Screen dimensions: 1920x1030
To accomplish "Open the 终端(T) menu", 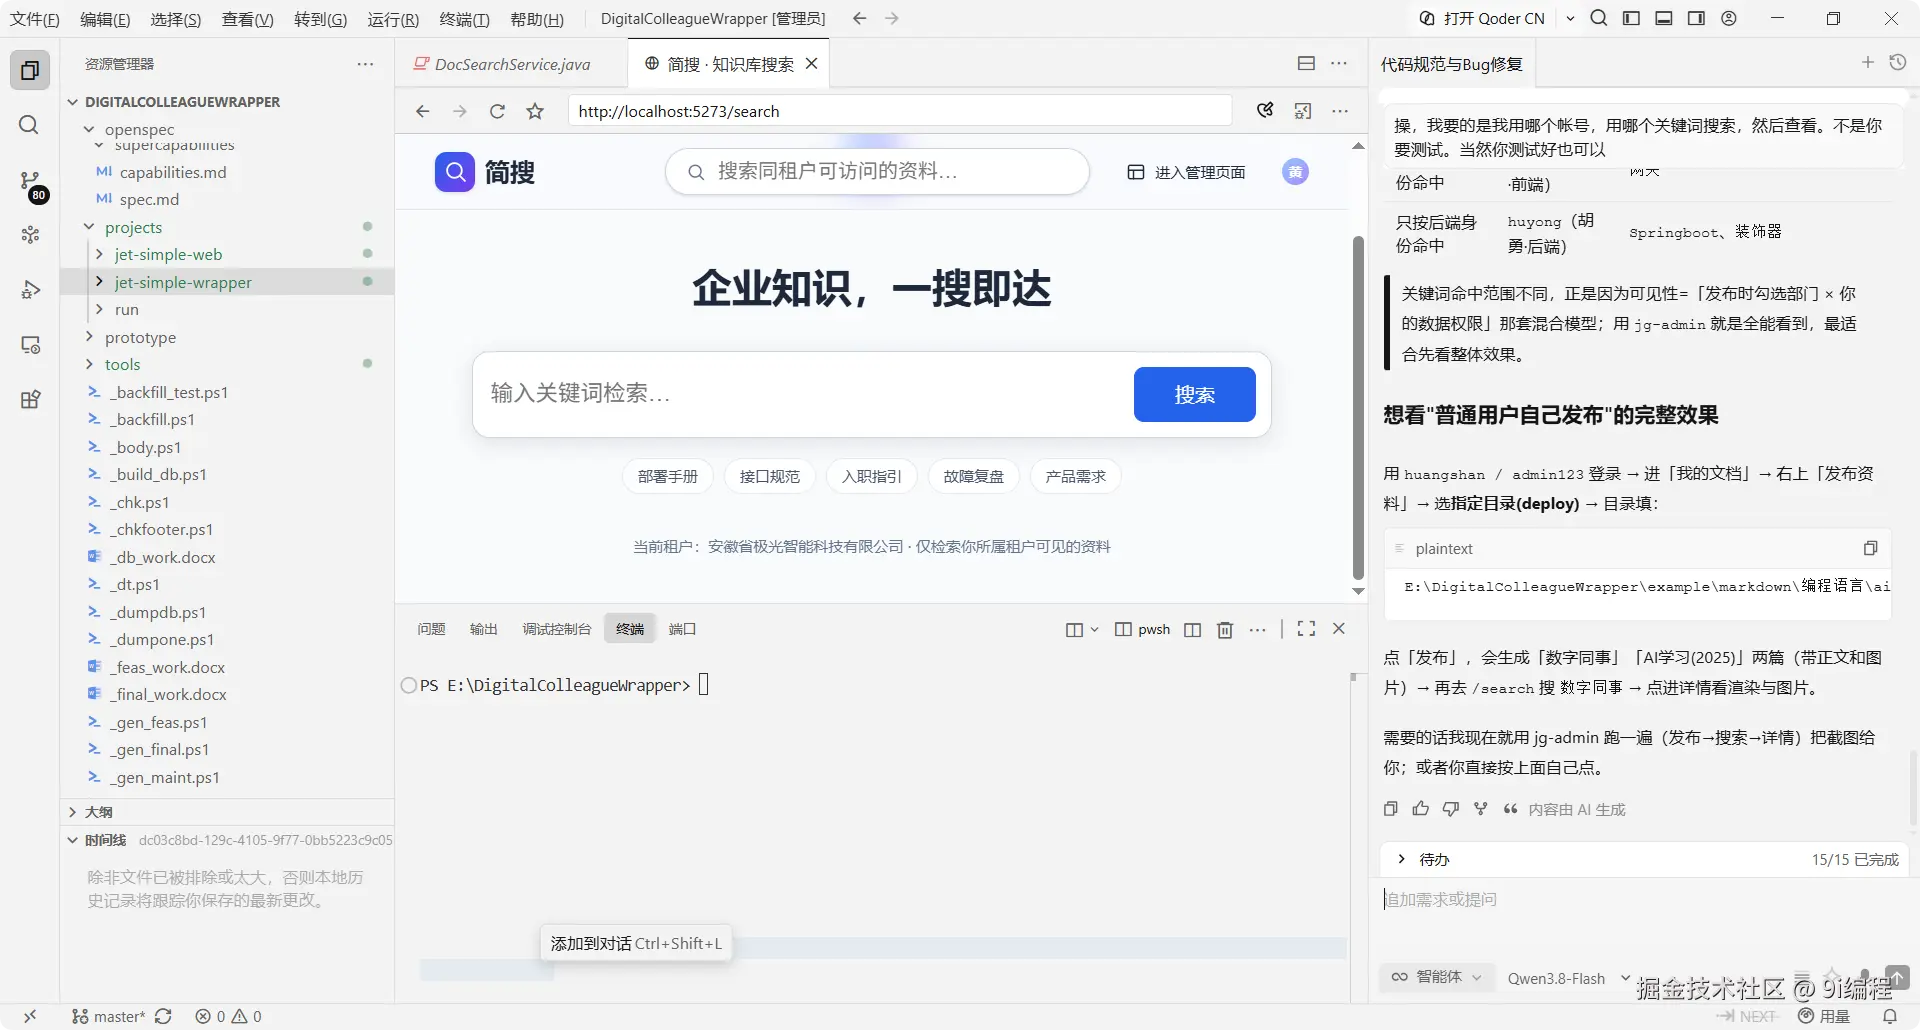I will pos(464,19).
